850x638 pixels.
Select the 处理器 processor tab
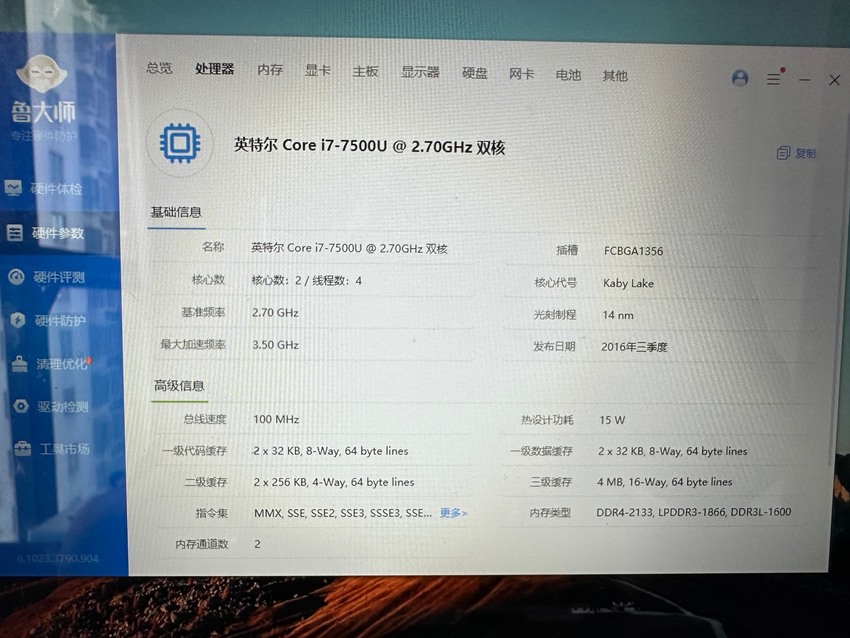215,69
